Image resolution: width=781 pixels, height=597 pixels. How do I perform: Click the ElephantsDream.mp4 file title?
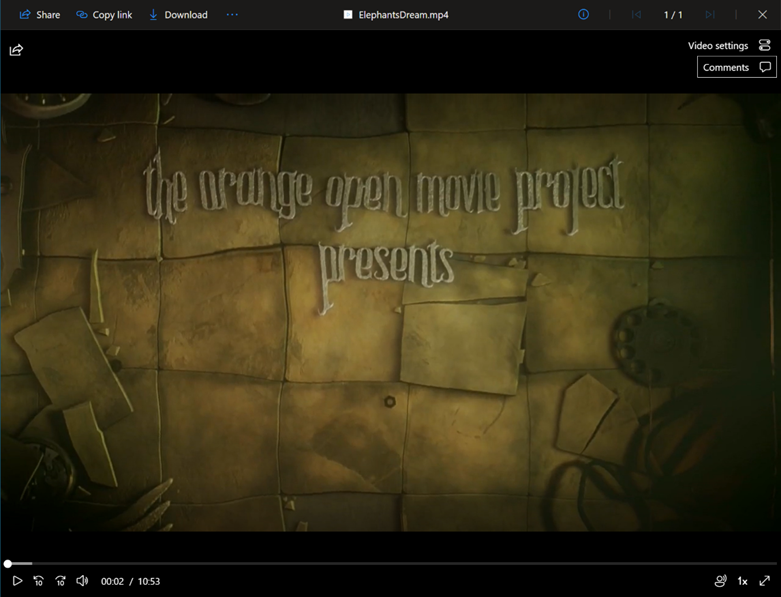[403, 15]
